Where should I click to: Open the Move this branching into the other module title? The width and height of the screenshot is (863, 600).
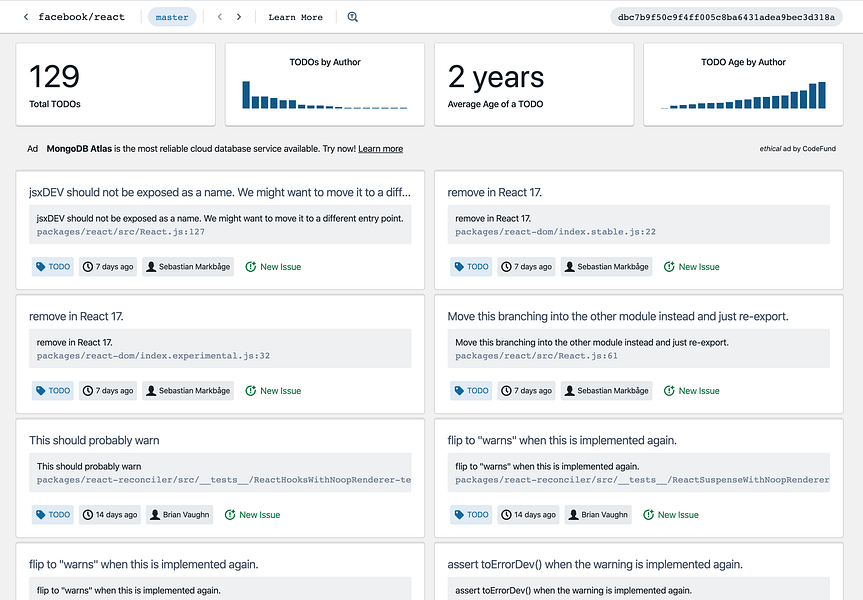coord(618,316)
